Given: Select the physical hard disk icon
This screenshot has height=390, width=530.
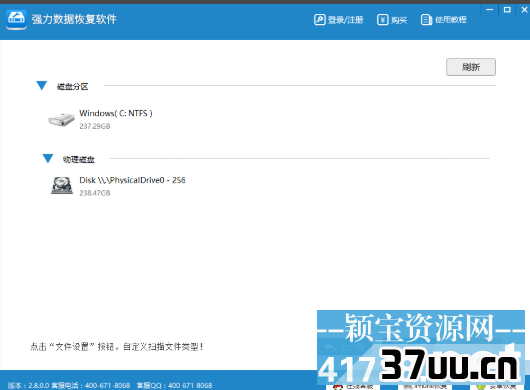Looking at the screenshot, I should pos(62,186).
